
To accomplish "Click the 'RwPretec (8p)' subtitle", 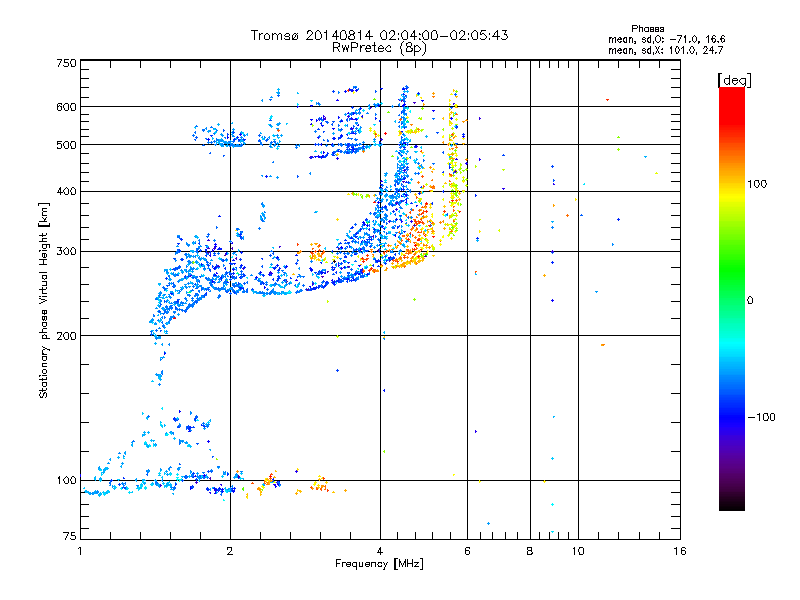I will 379,48.
